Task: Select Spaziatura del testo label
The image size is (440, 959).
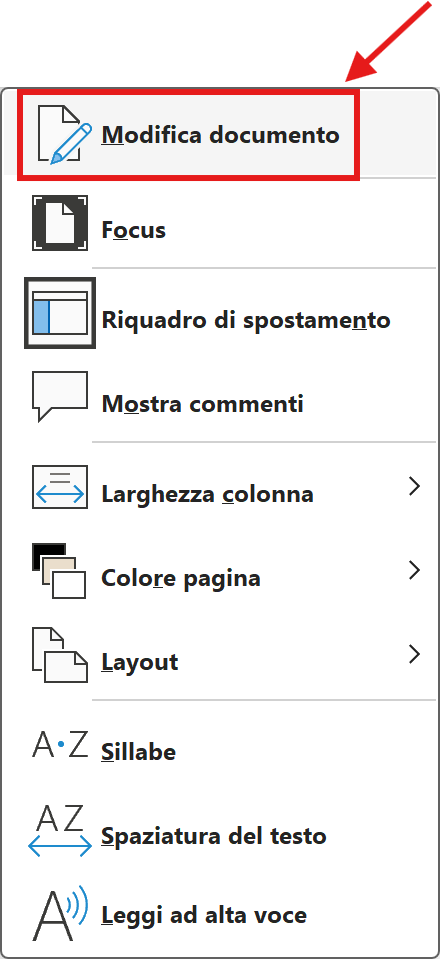Action: tap(214, 836)
